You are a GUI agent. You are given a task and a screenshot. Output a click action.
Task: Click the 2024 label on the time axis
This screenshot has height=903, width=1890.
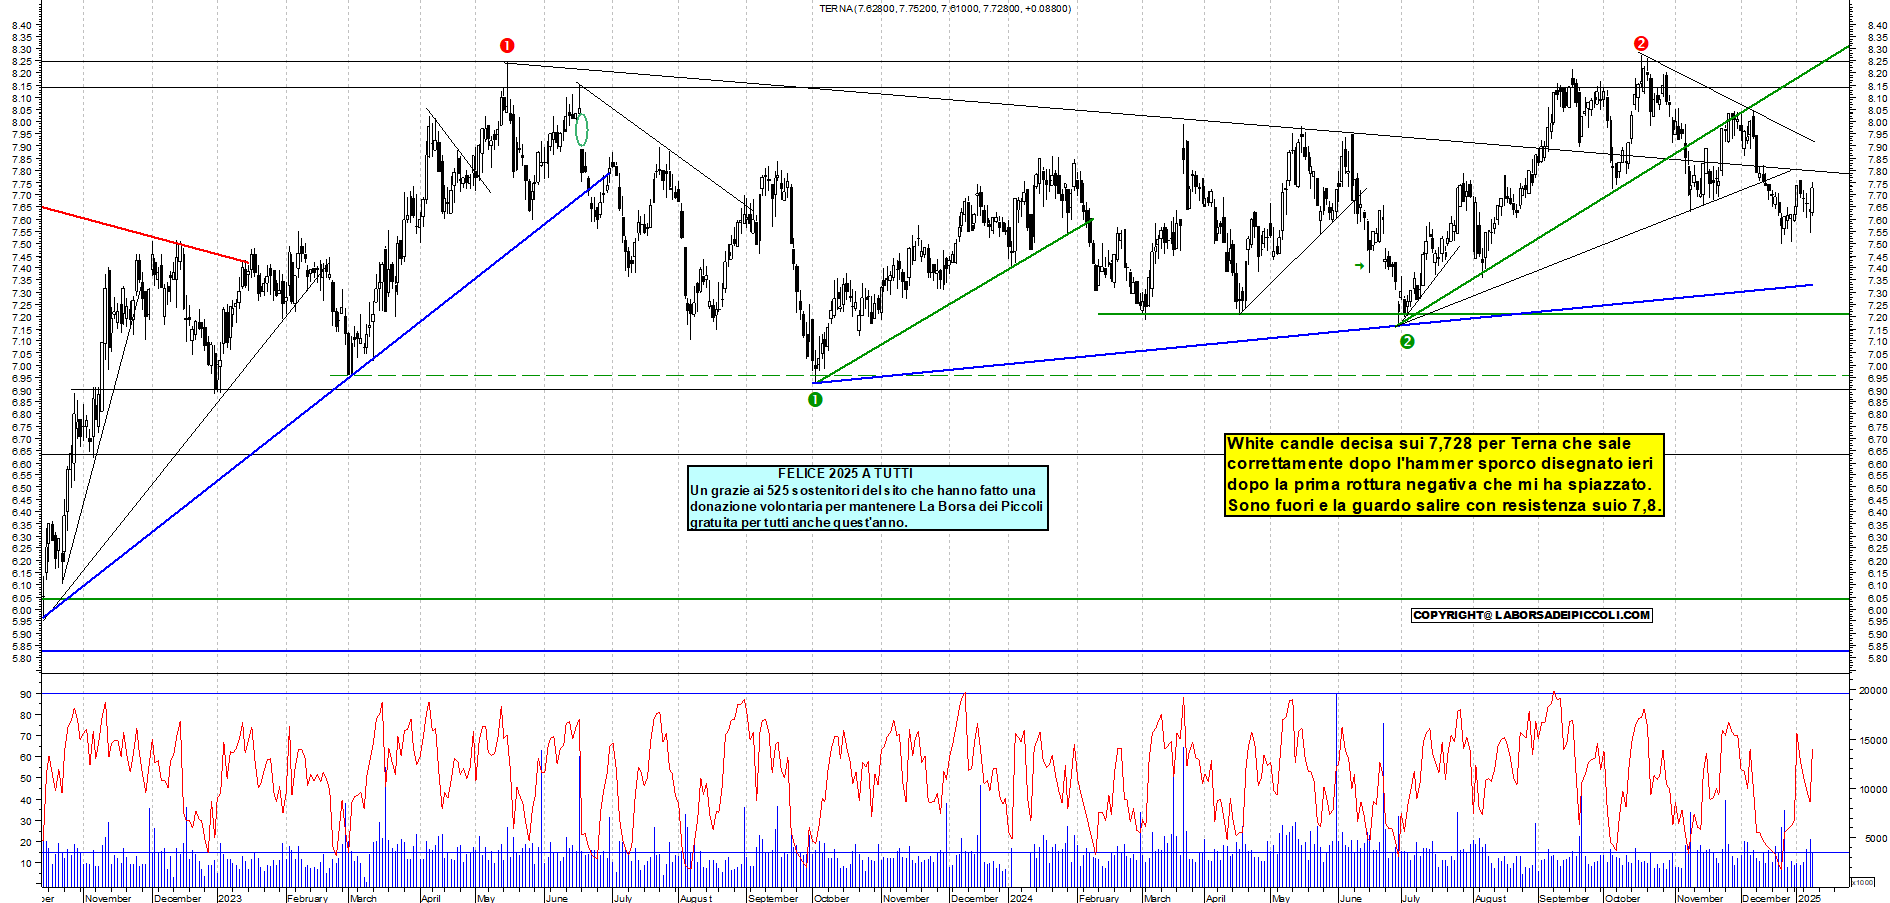pyautogui.click(x=1021, y=898)
